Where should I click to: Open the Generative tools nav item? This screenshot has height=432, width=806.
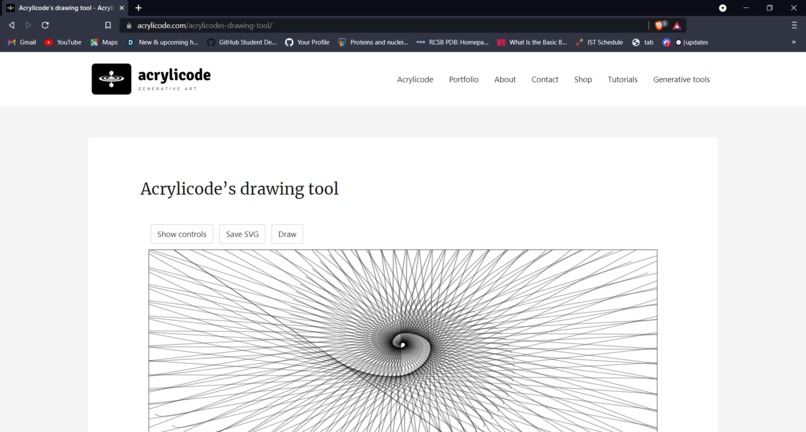pyautogui.click(x=682, y=79)
